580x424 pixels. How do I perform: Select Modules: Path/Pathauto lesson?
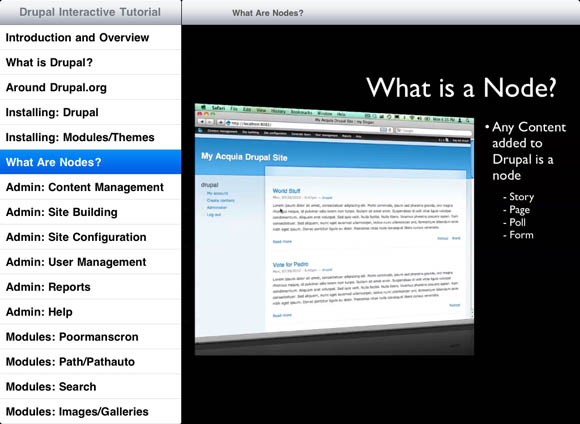(90, 362)
